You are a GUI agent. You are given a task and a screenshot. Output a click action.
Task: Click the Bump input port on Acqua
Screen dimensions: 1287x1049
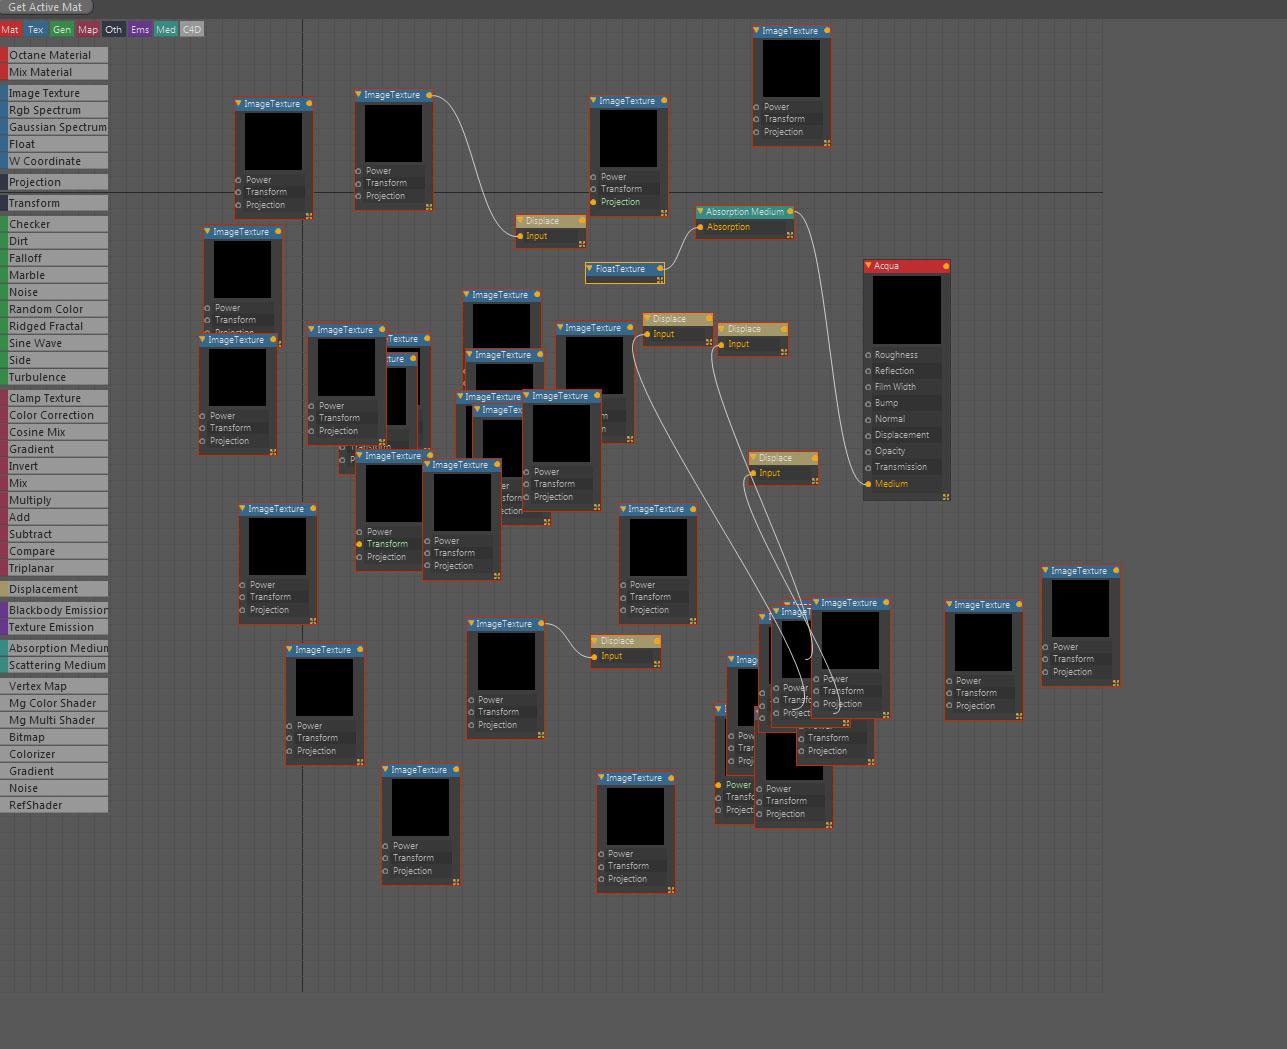[x=868, y=403]
